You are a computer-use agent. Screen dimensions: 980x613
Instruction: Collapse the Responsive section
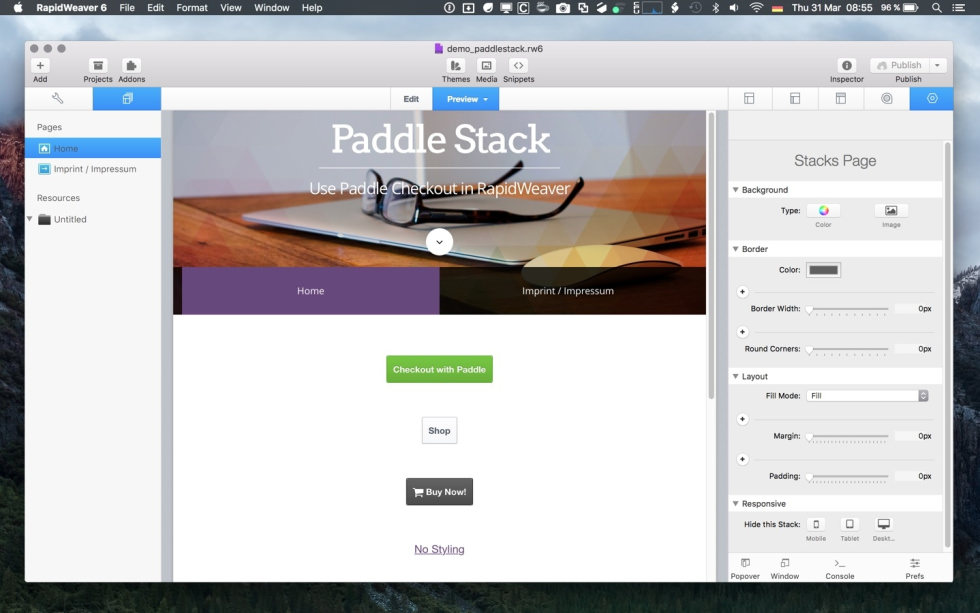pyautogui.click(x=736, y=504)
